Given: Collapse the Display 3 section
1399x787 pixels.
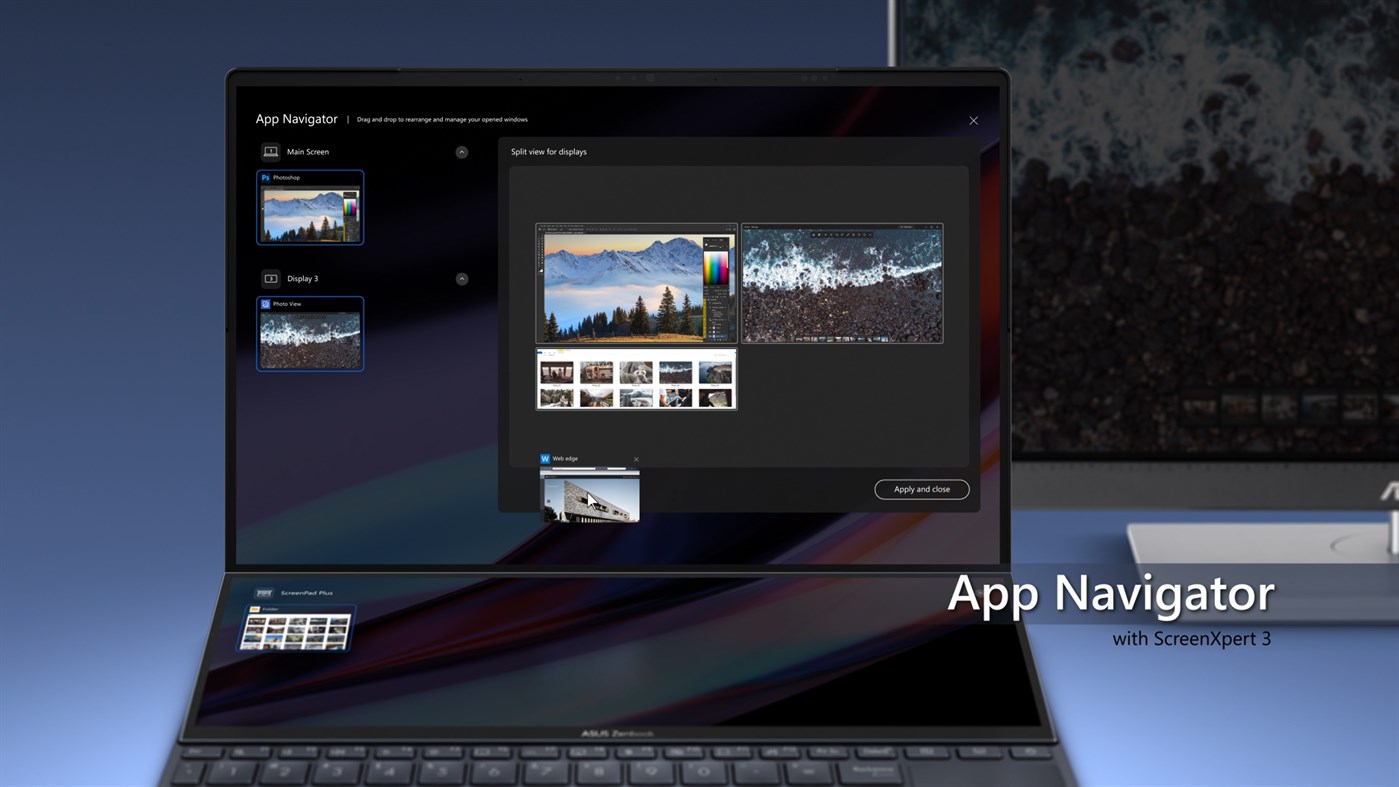Looking at the screenshot, I should click(462, 278).
